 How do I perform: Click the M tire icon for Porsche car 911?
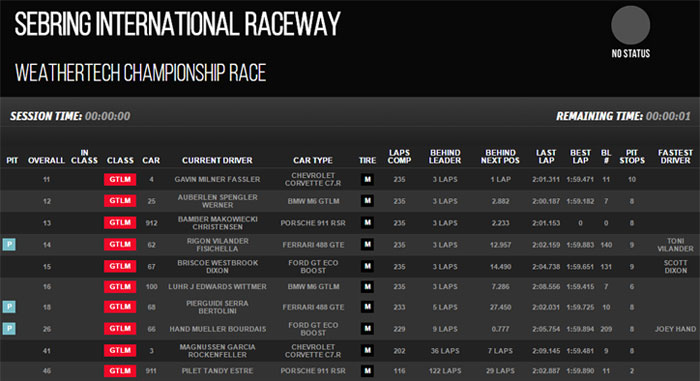(367, 370)
